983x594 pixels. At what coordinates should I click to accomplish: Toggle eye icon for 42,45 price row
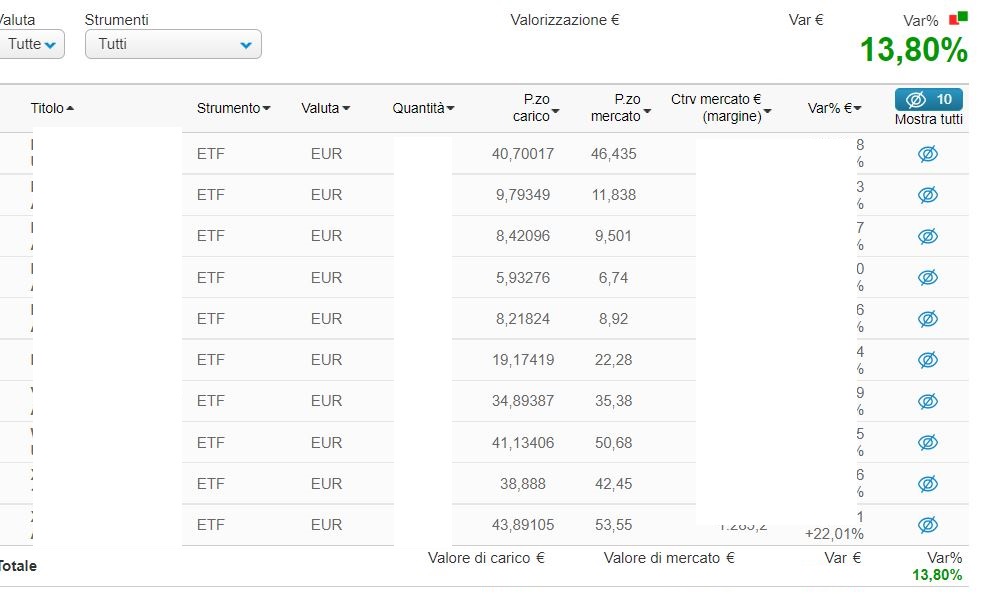(x=928, y=484)
